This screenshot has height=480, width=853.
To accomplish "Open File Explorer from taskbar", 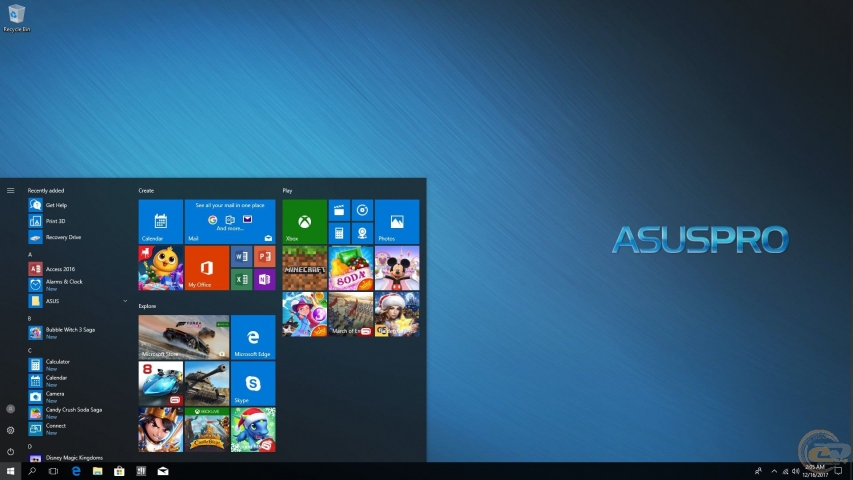I will point(97,471).
